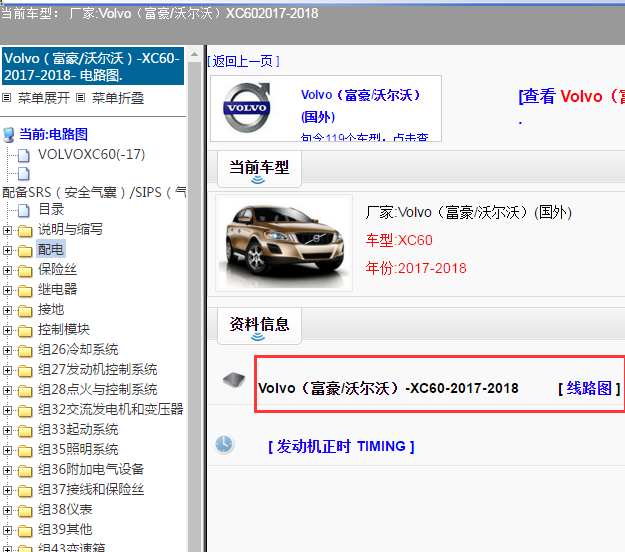
Task: Select the 组36附加电气设备 tree label
Action: (91, 469)
